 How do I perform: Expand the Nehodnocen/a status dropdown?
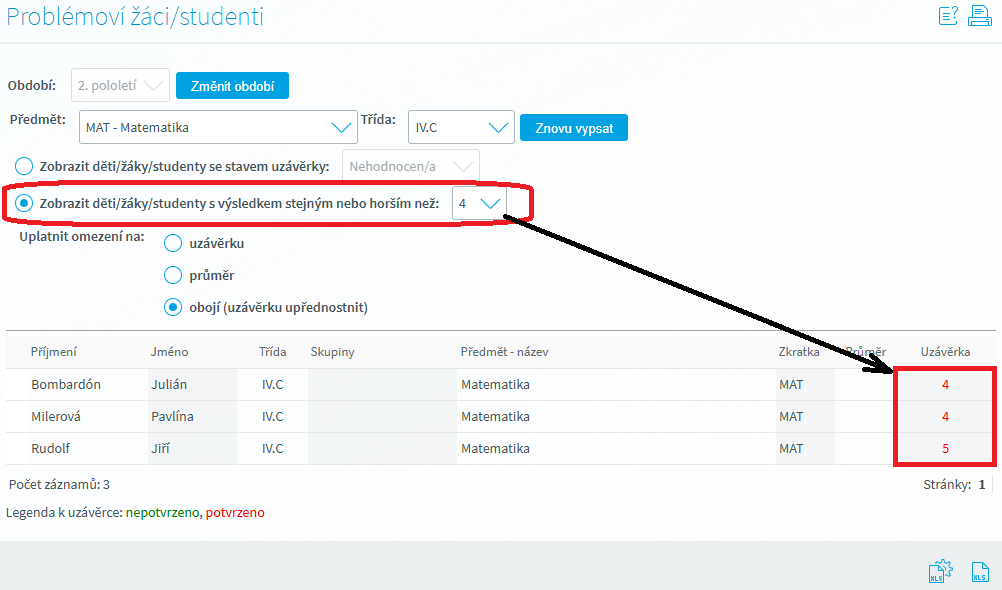point(410,166)
